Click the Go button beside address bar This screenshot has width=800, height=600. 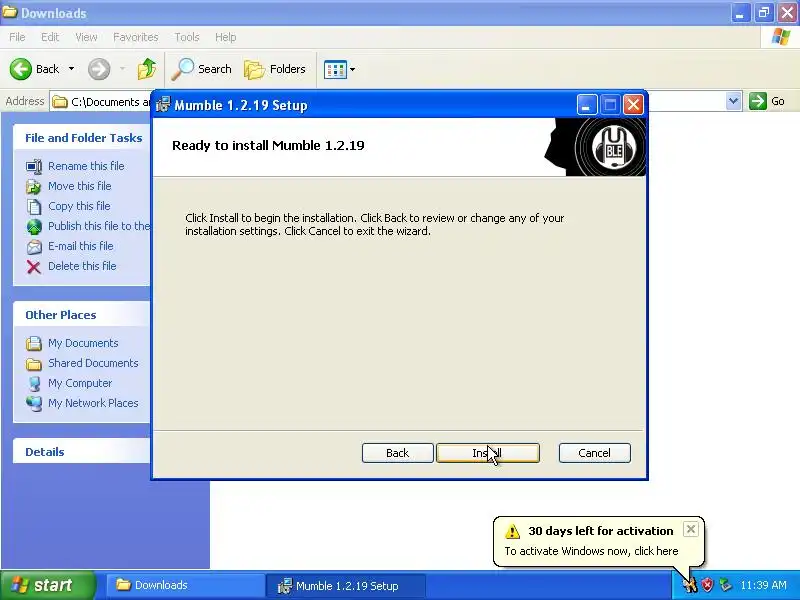coord(767,101)
